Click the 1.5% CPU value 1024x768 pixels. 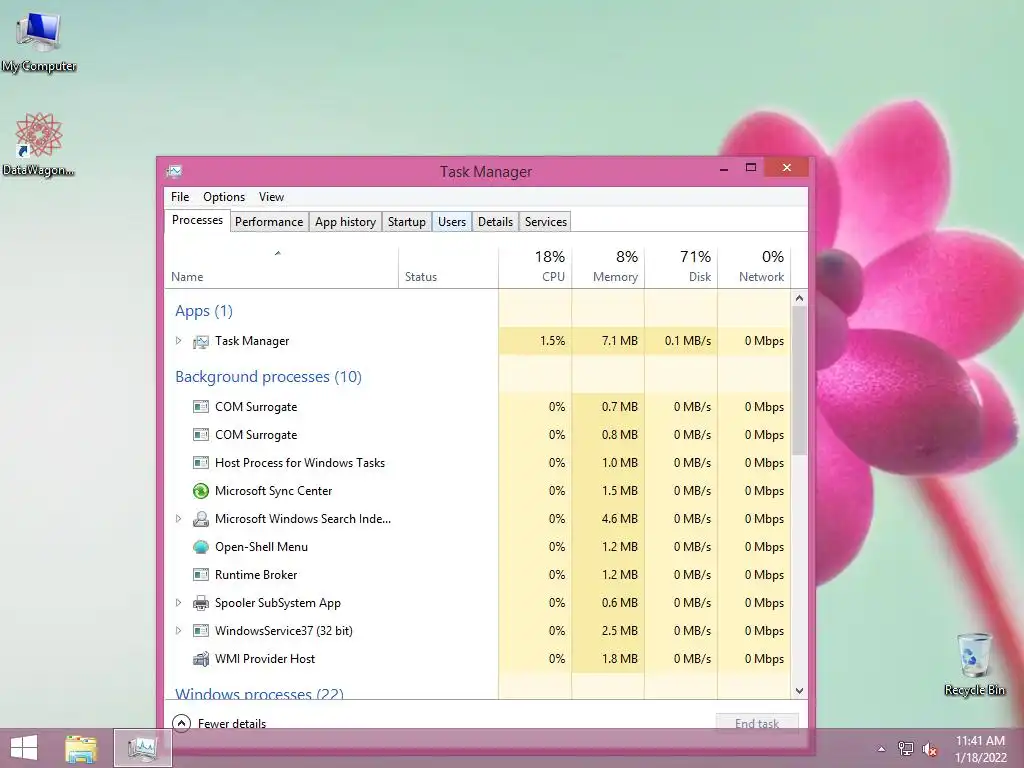pos(552,341)
